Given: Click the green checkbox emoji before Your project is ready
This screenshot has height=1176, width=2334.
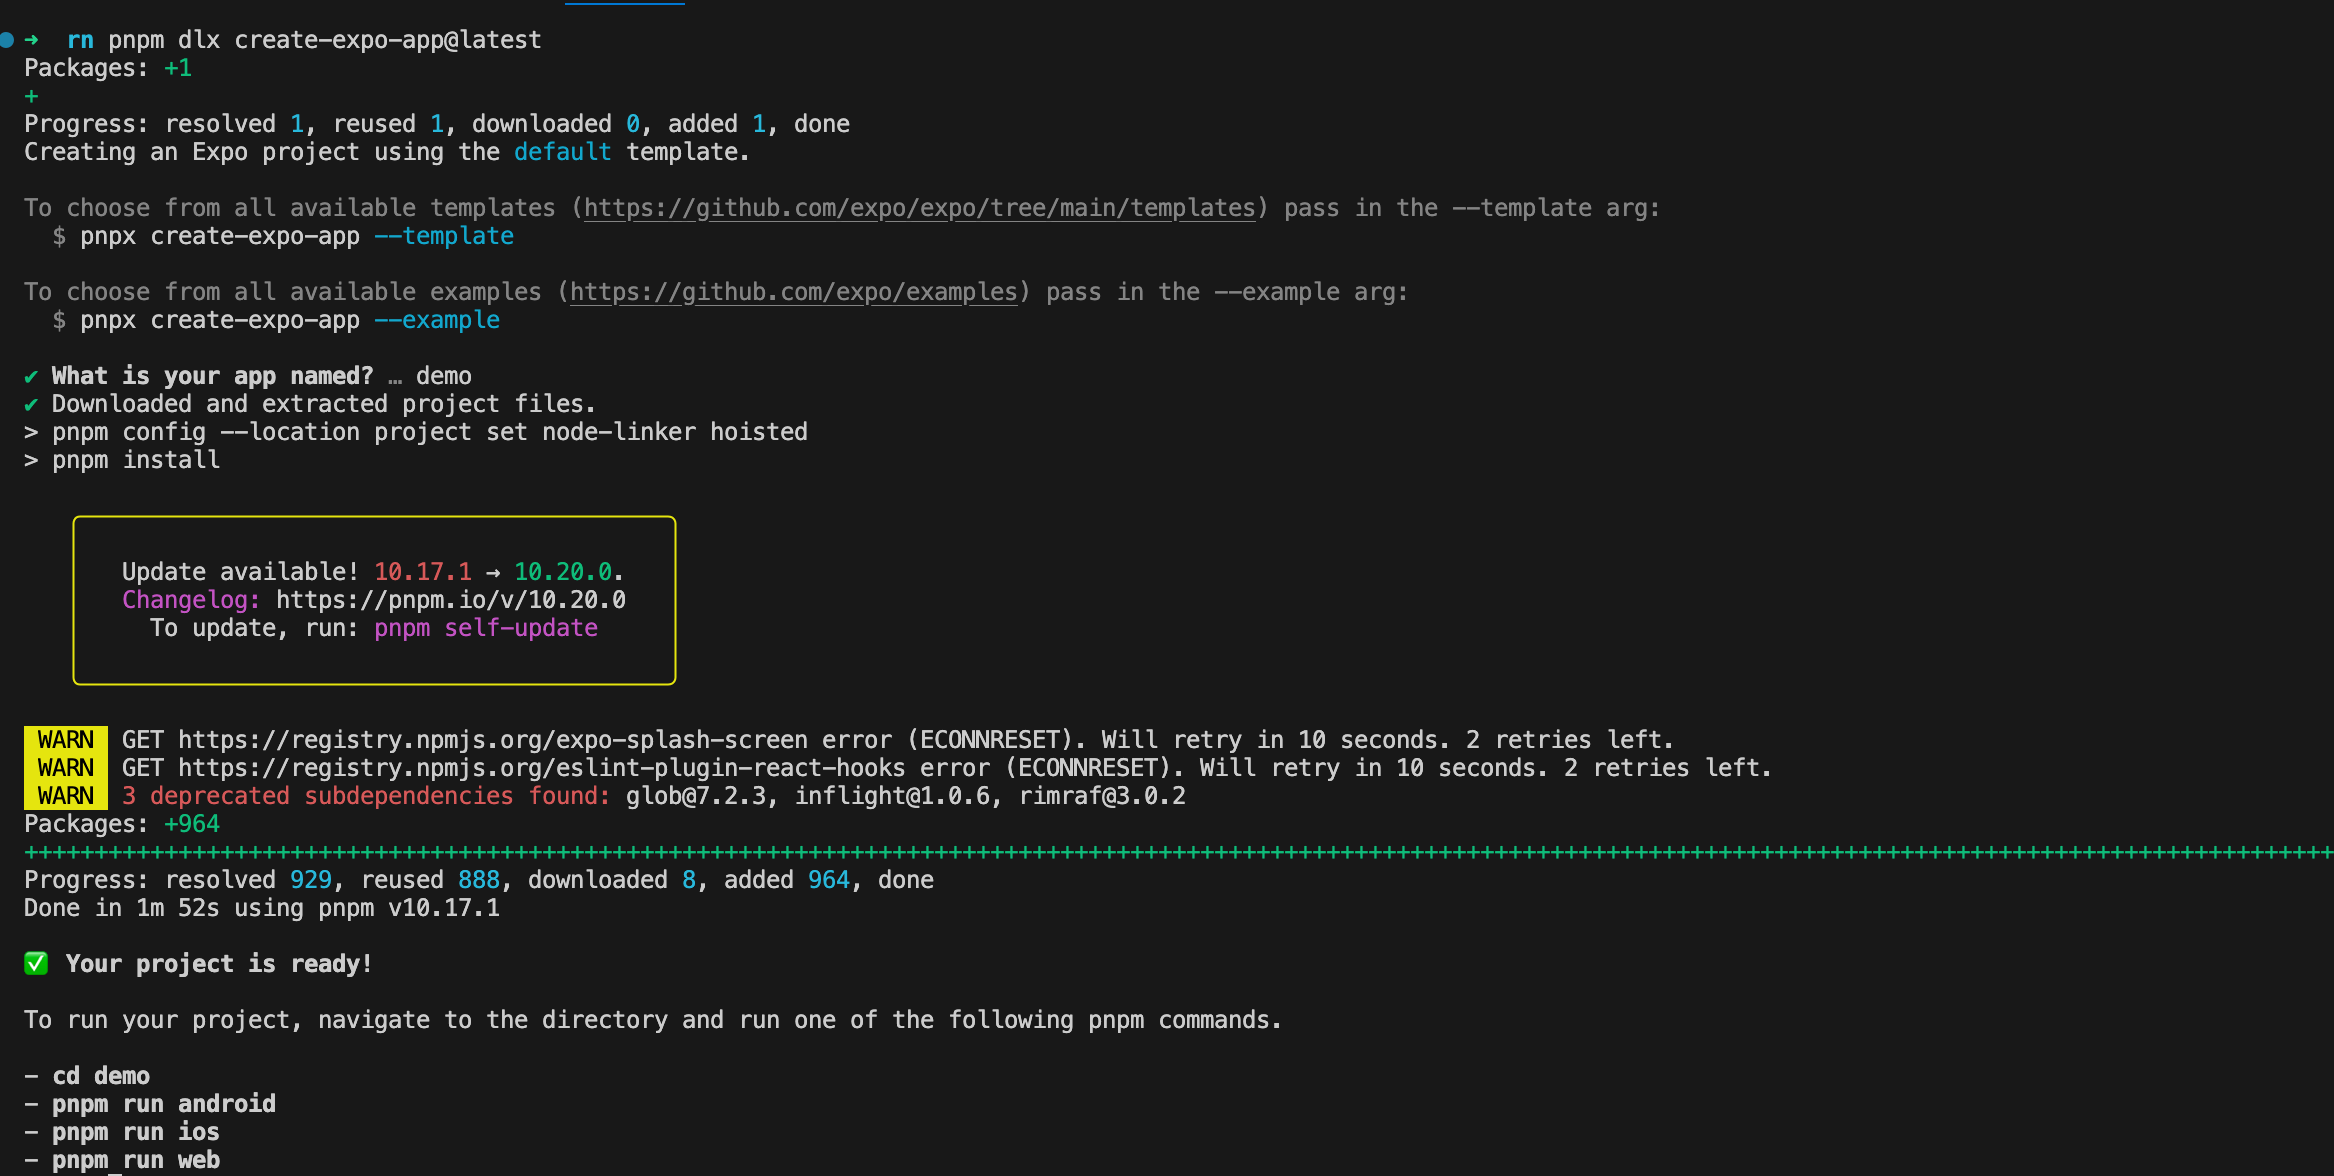Looking at the screenshot, I should (36, 964).
